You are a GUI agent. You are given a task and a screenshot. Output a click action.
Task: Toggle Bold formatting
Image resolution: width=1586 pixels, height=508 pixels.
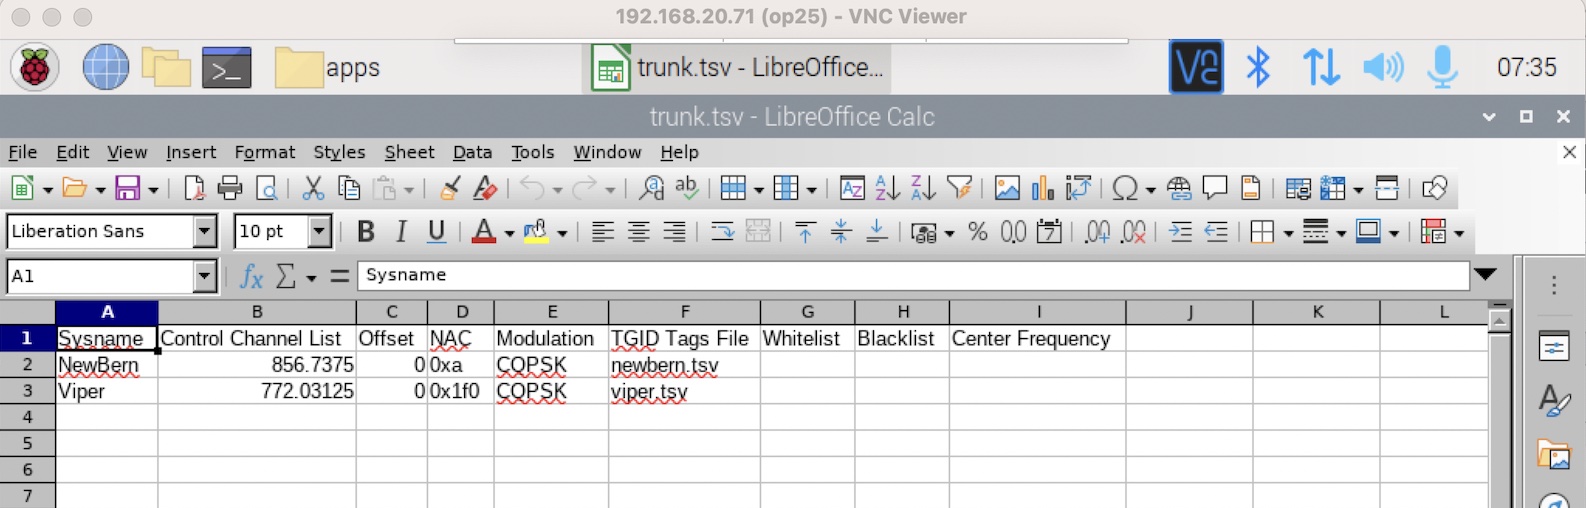pos(366,232)
